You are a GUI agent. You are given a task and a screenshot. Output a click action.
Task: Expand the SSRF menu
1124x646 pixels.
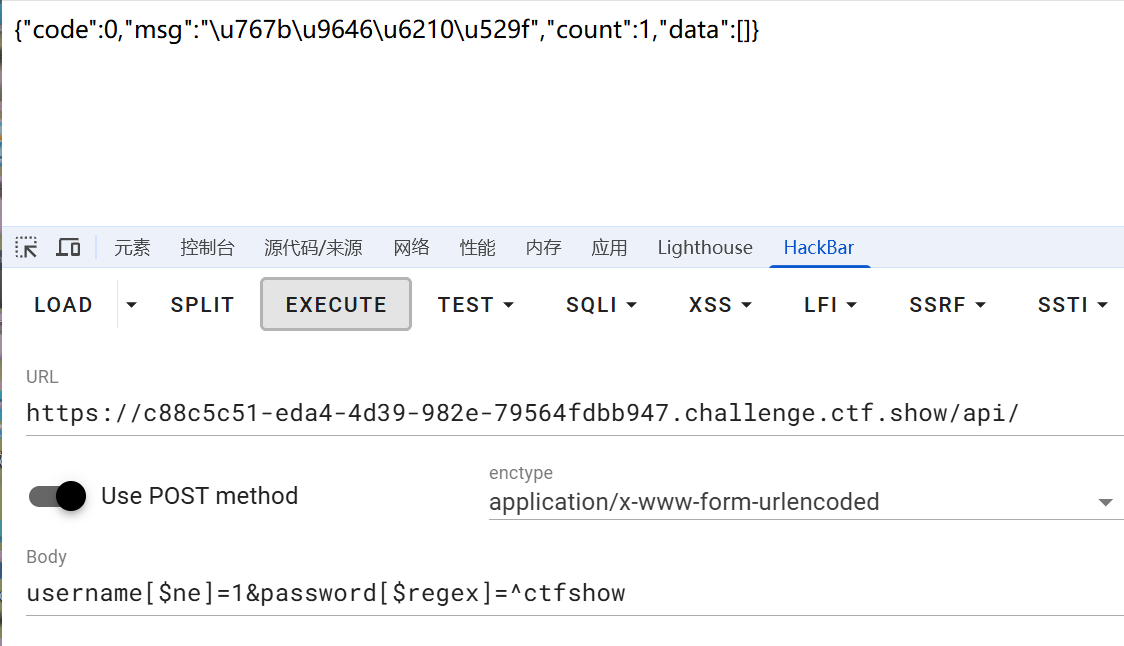coord(947,305)
